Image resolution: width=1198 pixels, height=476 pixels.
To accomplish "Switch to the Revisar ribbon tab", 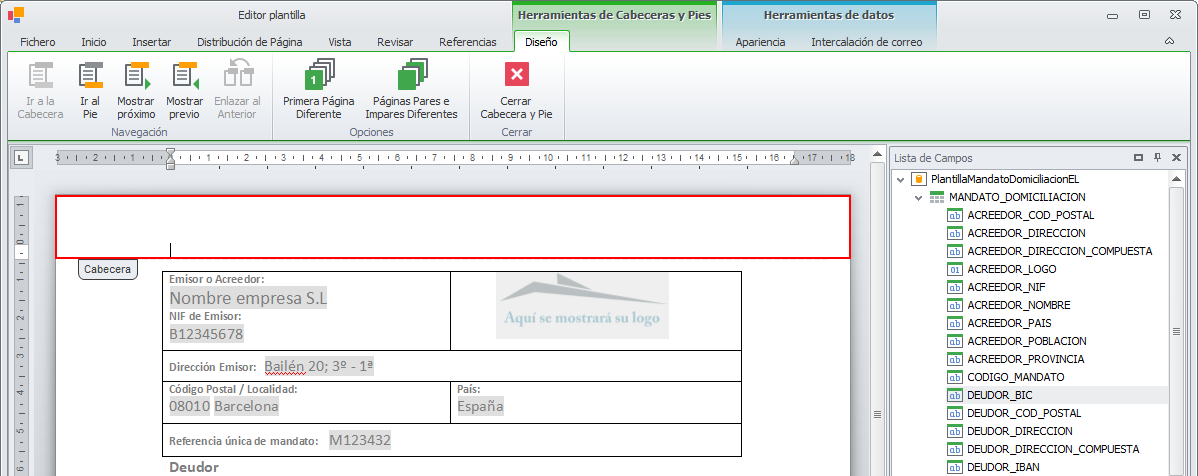I will 395,42.
